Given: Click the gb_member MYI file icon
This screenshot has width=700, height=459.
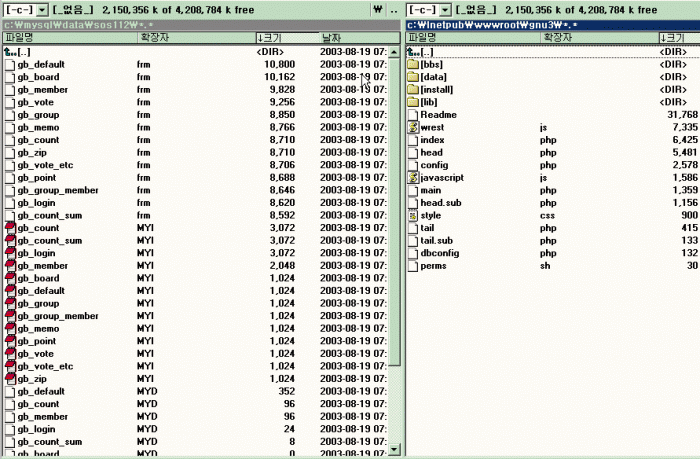Looking at the screenshot, I should (11, 266).
